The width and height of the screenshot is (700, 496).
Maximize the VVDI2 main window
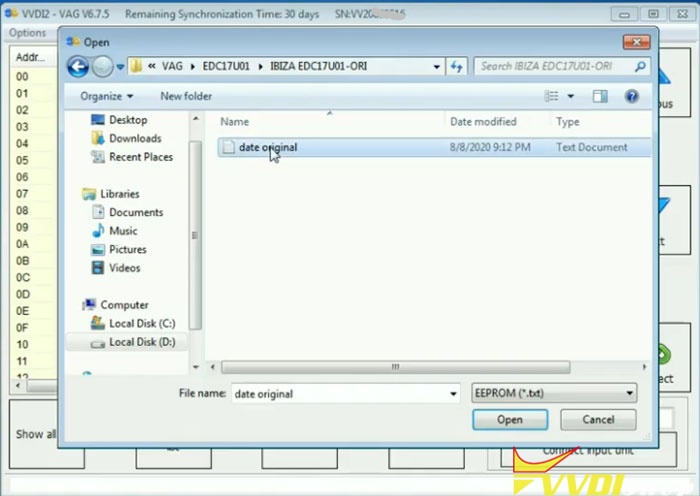[x=653, y=14]
